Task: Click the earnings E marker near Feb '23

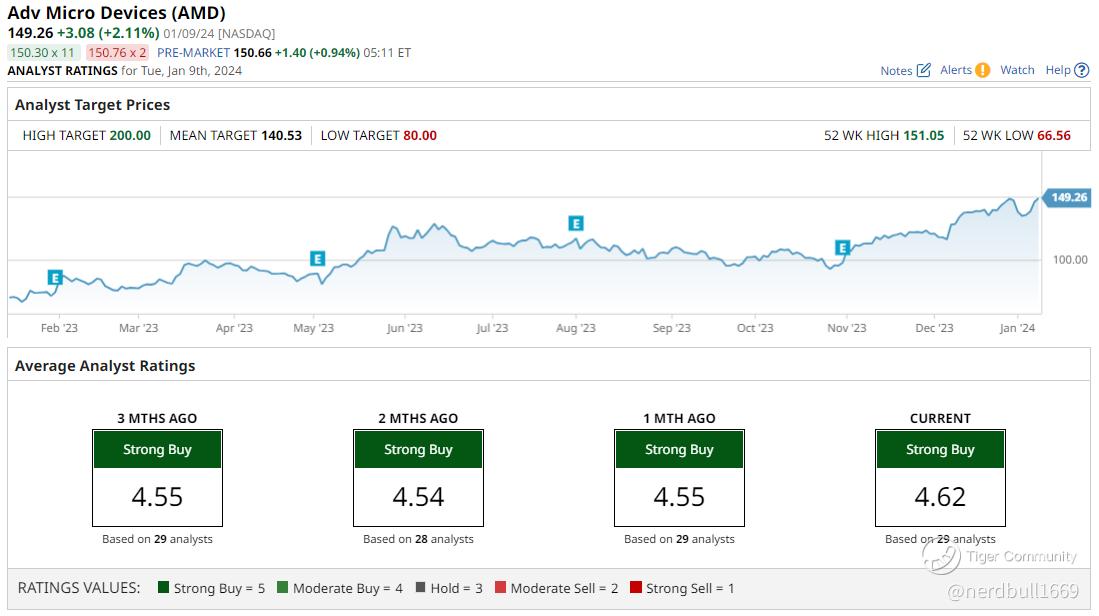Action: [x=55, y=277]
